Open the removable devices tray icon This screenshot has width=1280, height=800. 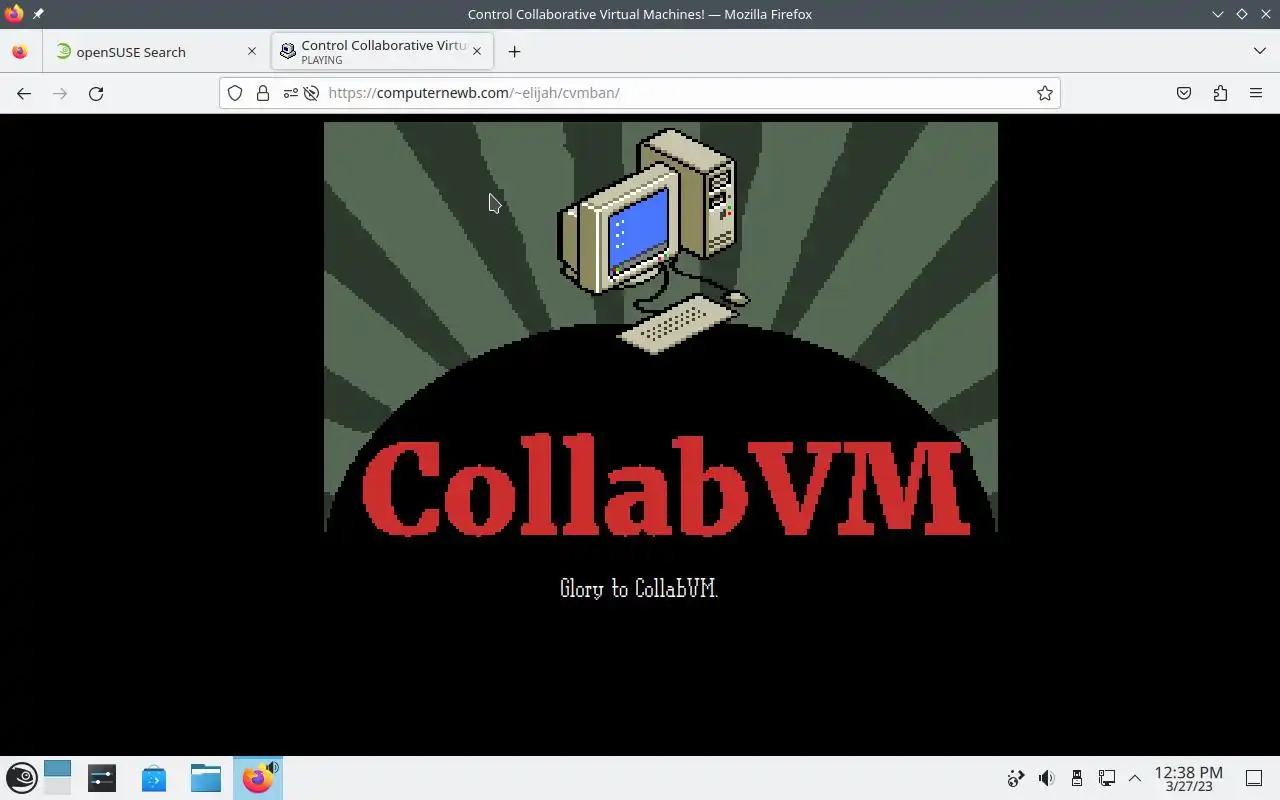coord(1076,778)
